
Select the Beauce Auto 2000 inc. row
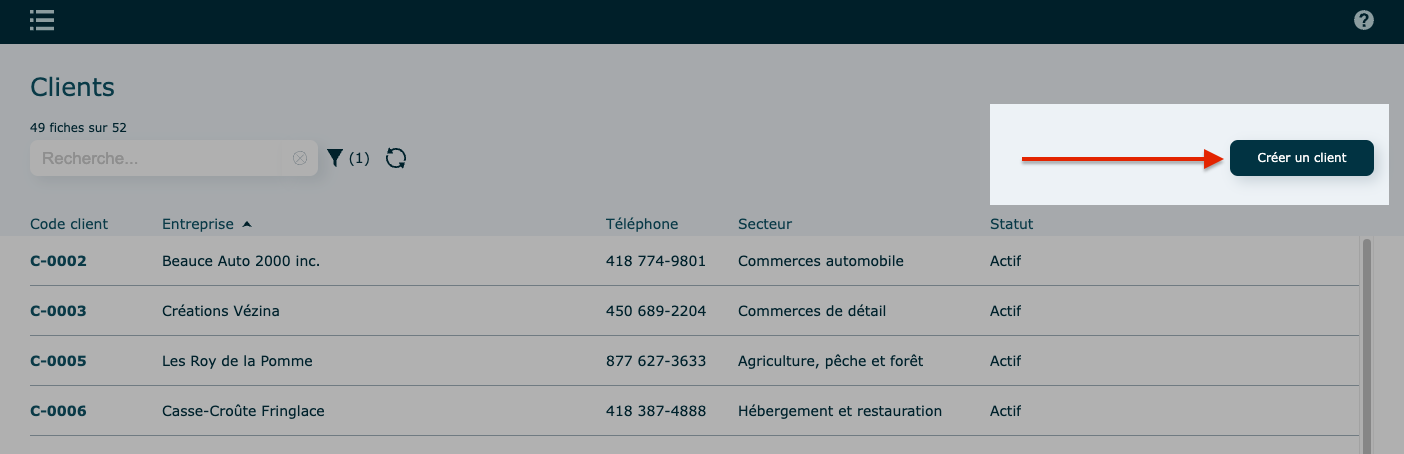pos(241,261)
